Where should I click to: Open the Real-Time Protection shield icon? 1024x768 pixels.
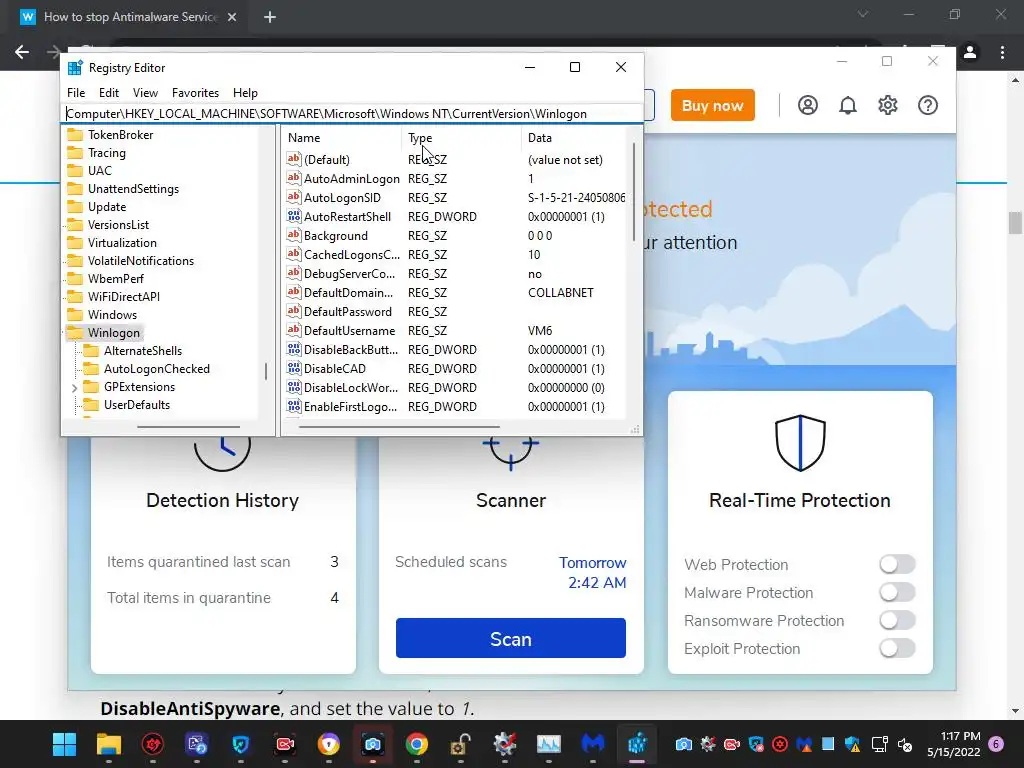click(x=800, y=443)
